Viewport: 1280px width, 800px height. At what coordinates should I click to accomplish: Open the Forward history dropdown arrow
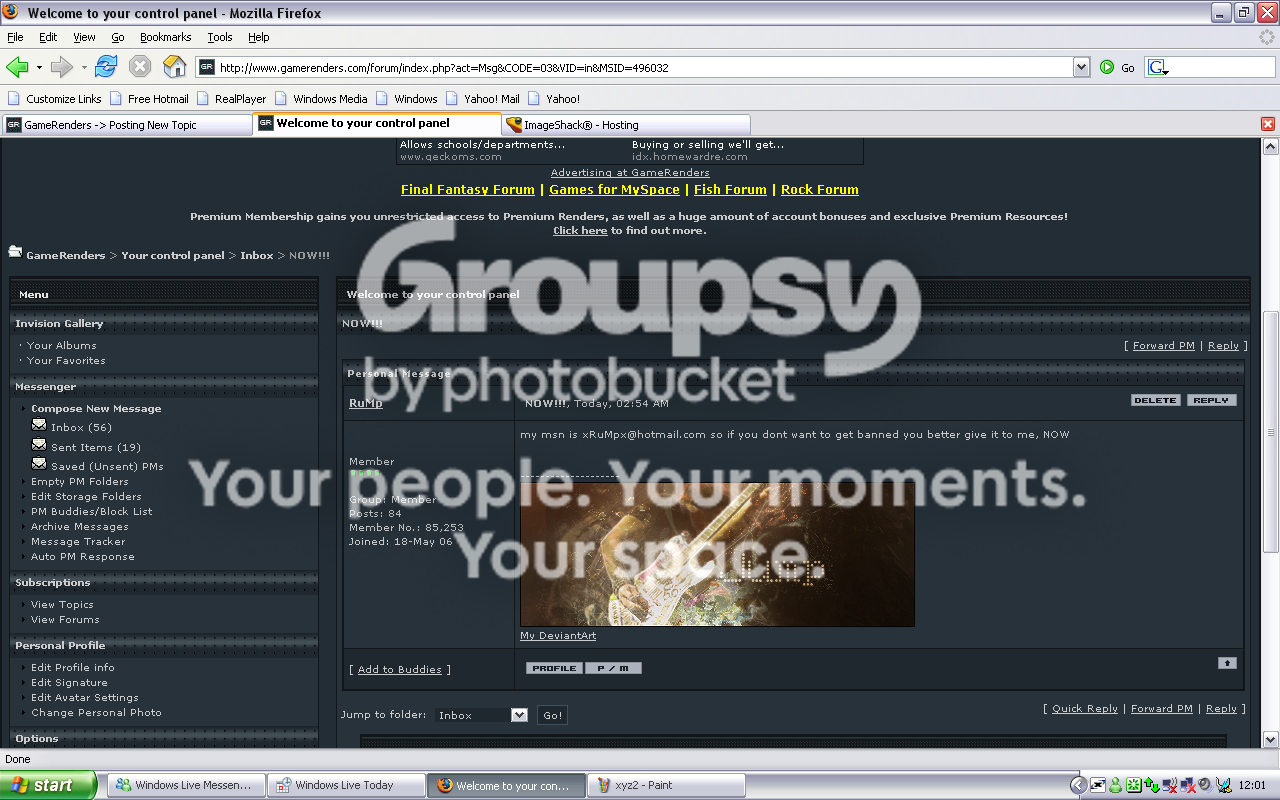click(84, 68)
